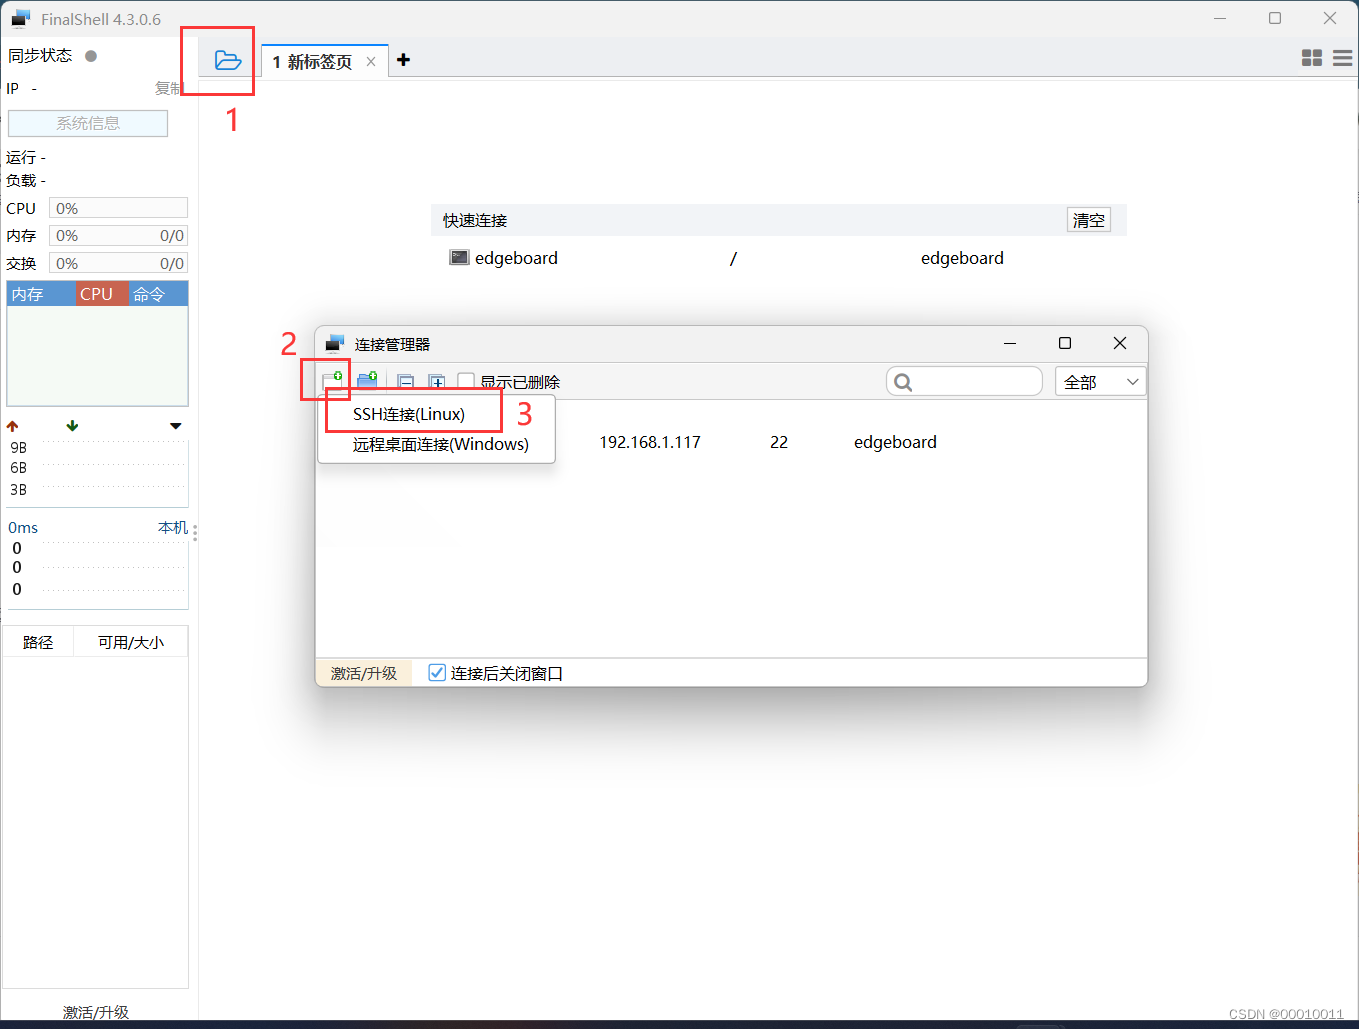The height and width of the screenshot is (1029, 1359).
Task: Open the hamburger menu top right
Action: tap(1342, 58)
